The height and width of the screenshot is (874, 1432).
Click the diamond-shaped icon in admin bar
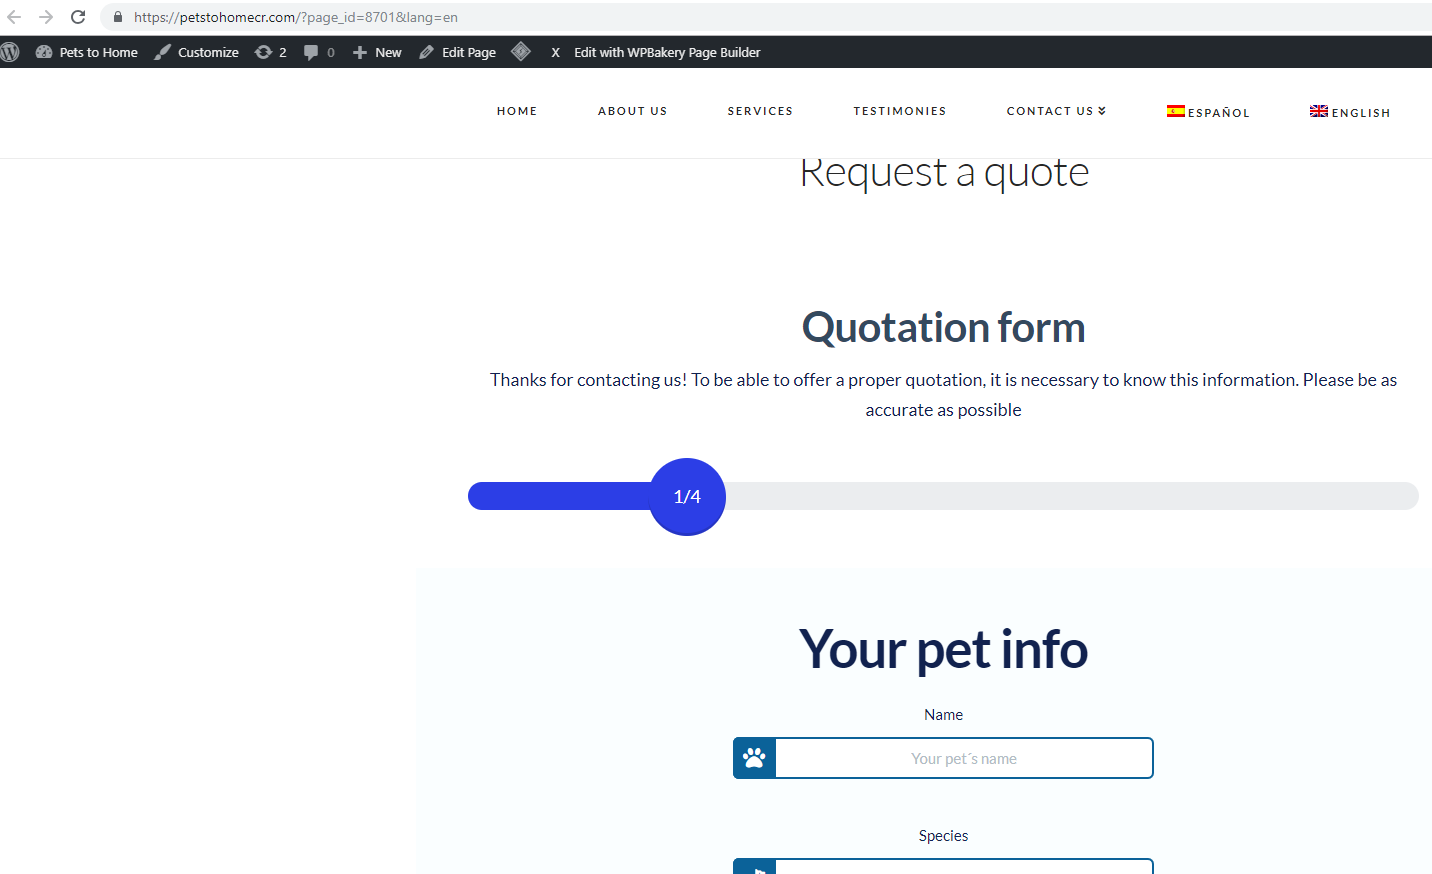tap(520, 52)
